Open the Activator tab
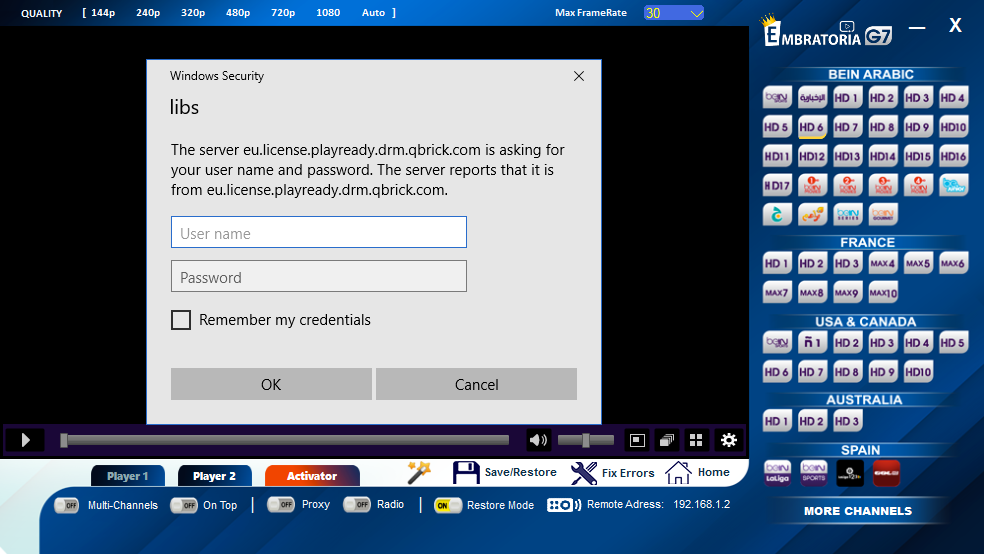 312,476
